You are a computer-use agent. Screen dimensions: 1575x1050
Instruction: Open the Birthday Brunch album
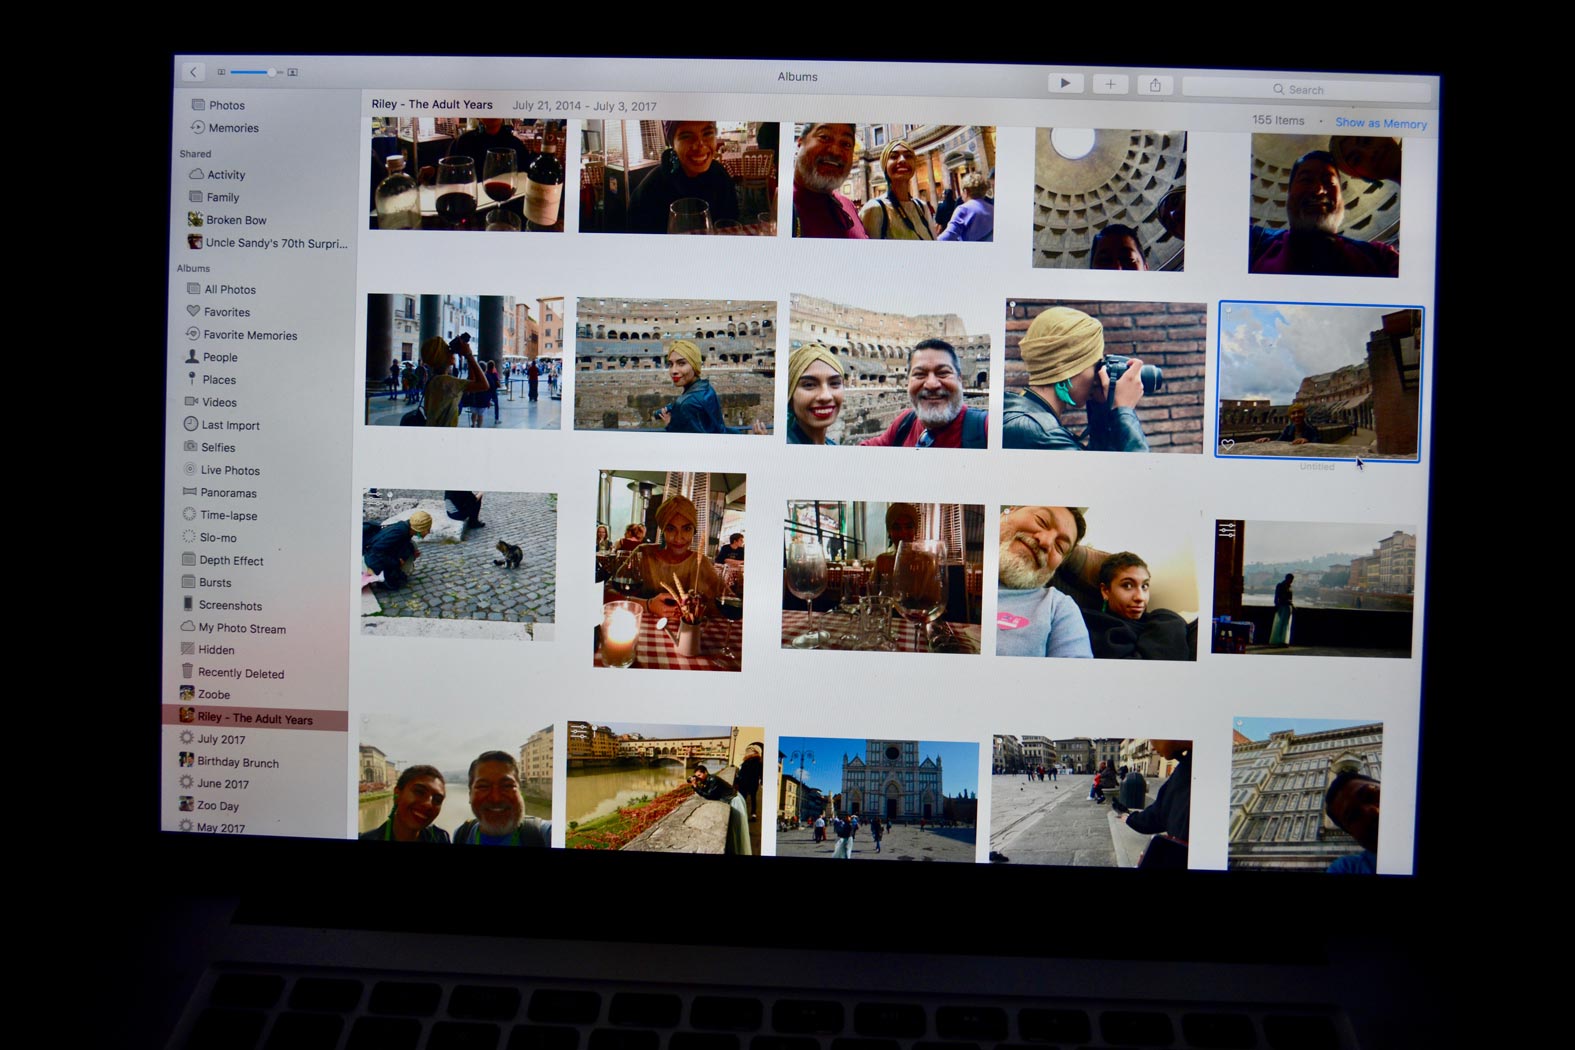(237, 762)
